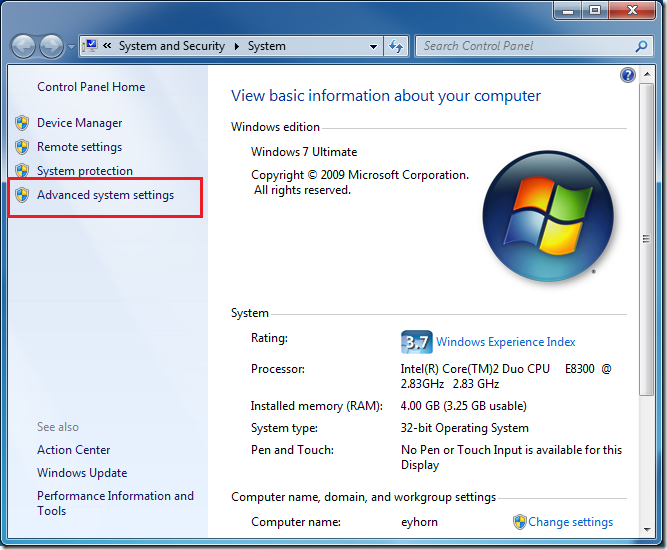Click Change settings link
The image size is (667, 550).
[570, 522]
